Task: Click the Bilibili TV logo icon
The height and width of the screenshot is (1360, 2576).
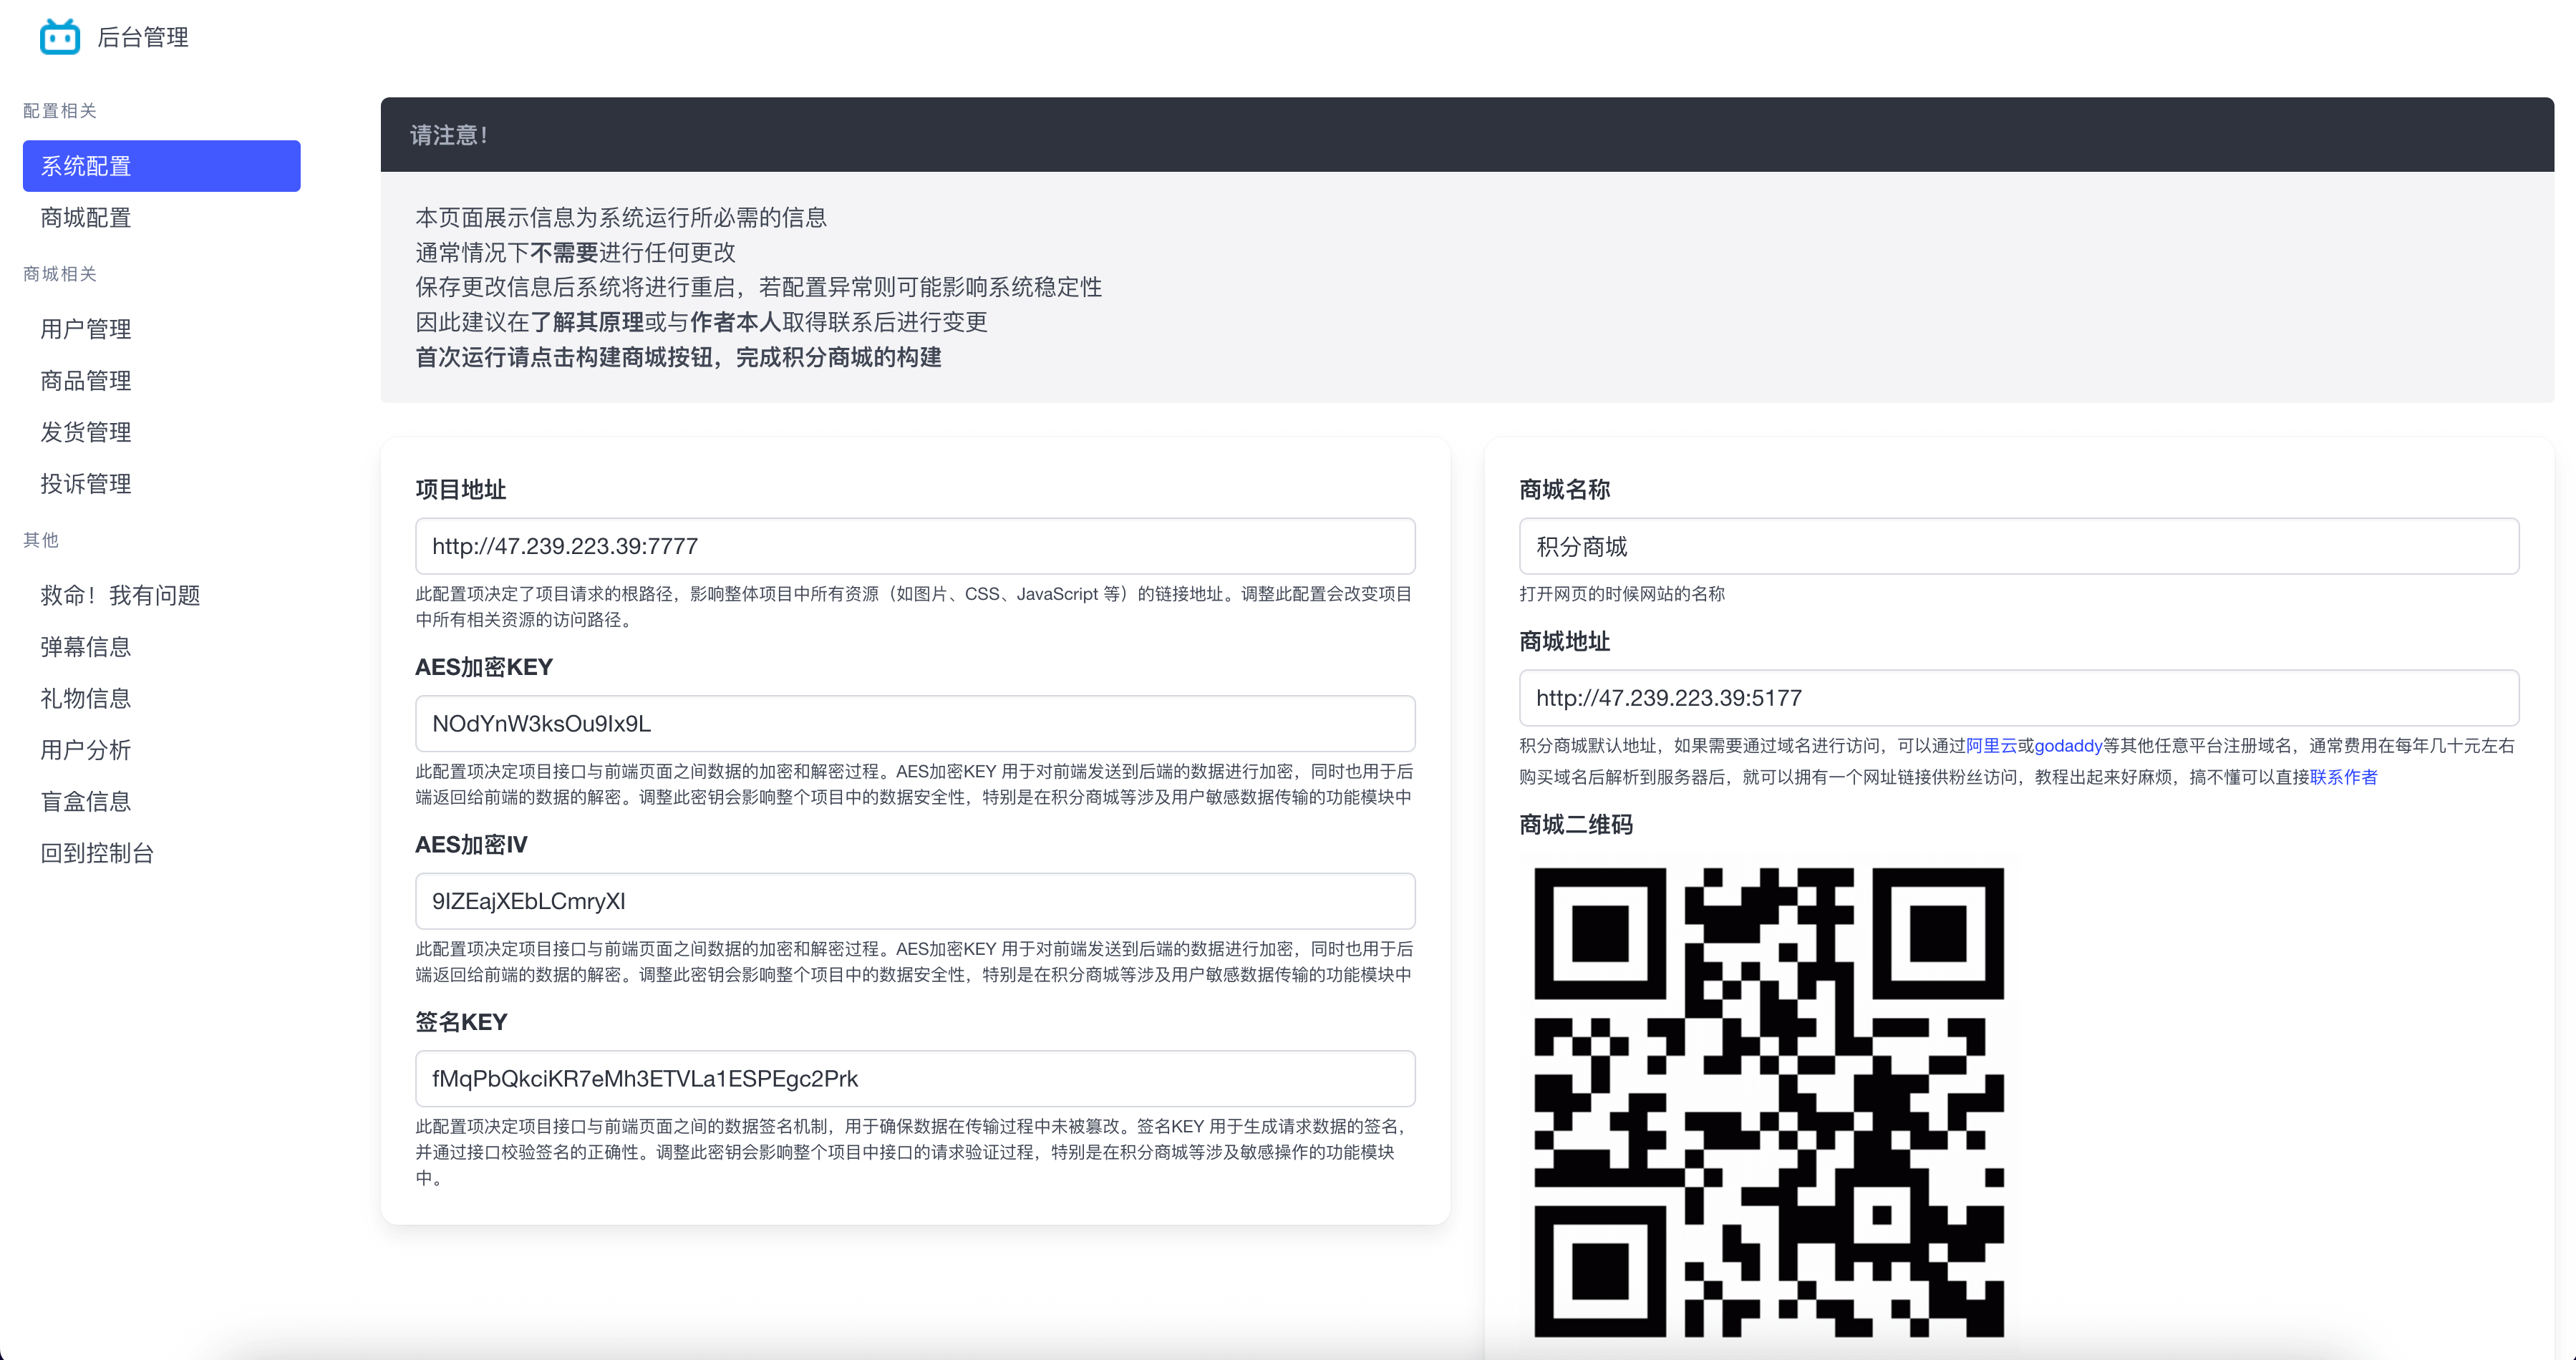Action: tap(59, 37)
